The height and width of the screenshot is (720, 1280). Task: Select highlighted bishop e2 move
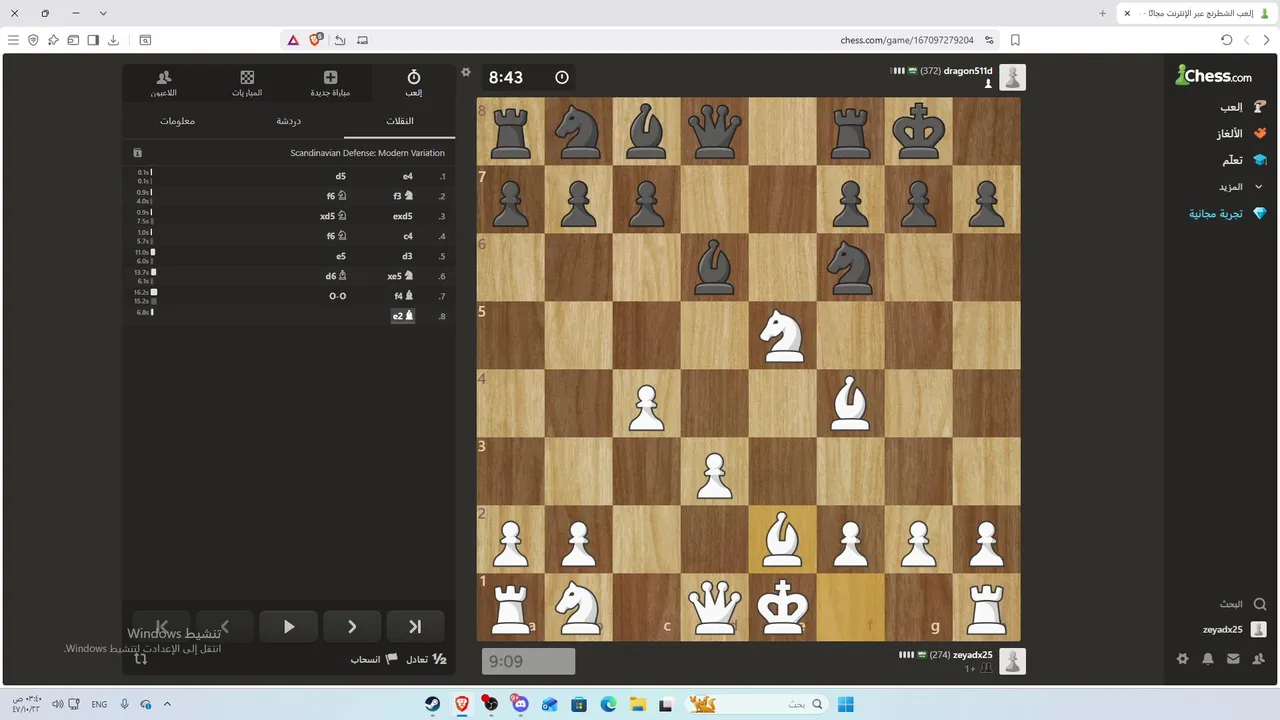tap(402, 316)
